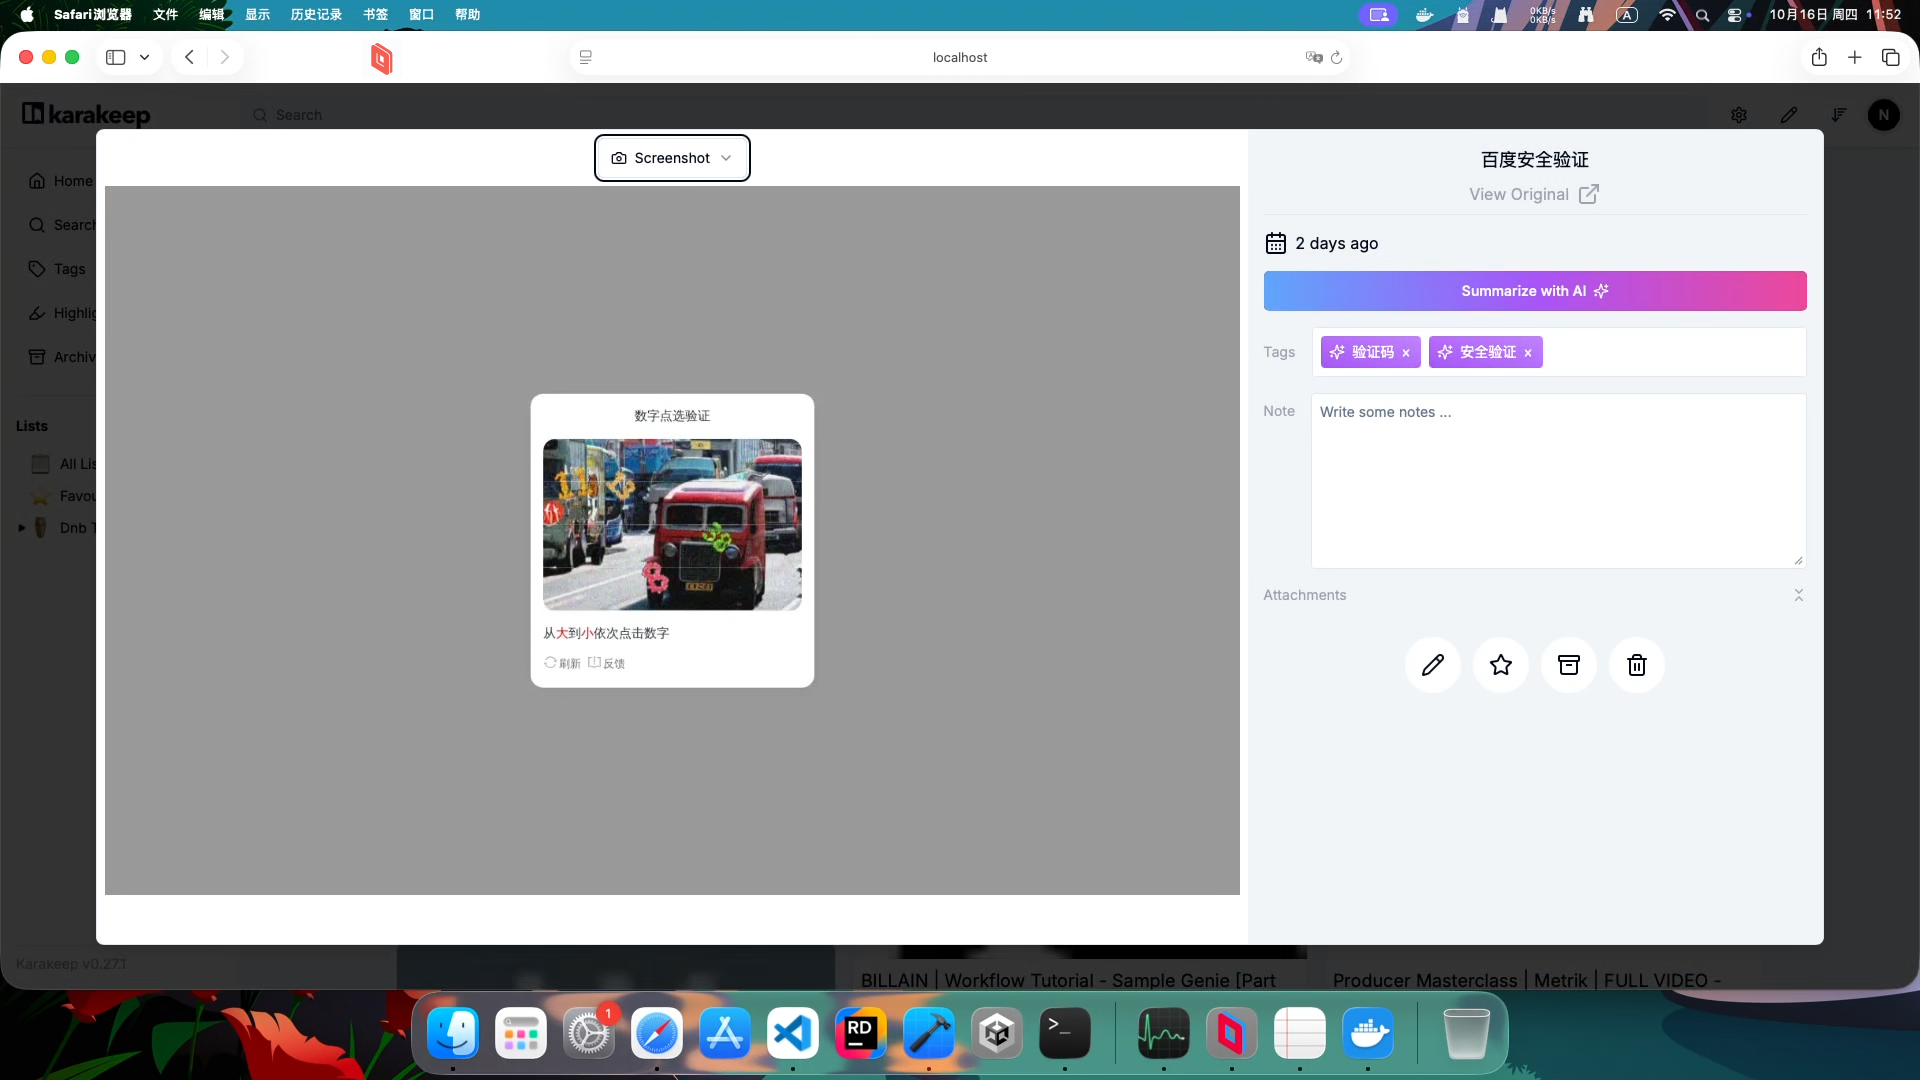Focus the Write some notes field

tap(1558, 481)
